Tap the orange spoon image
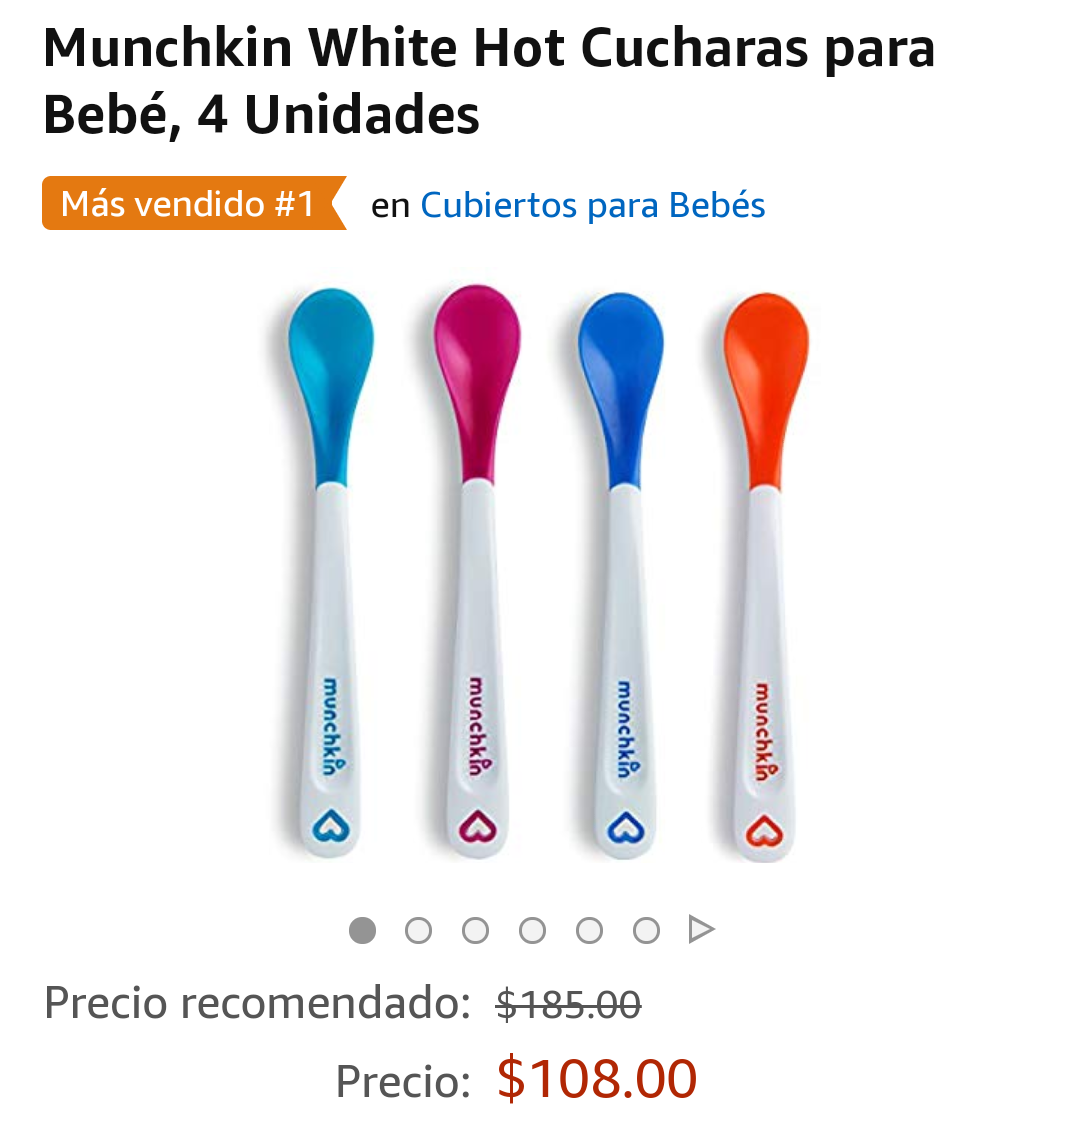Screen dimensions: 1080x1122 (765, 577)
